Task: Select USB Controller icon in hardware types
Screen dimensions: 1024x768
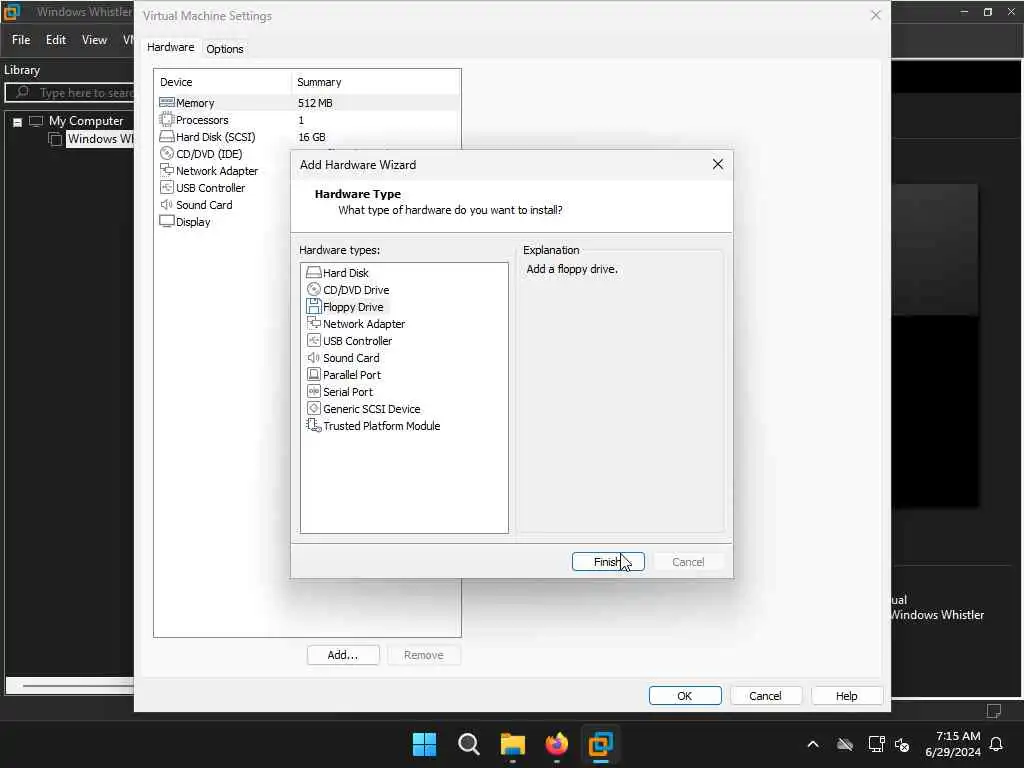Action: click(313, 340)
